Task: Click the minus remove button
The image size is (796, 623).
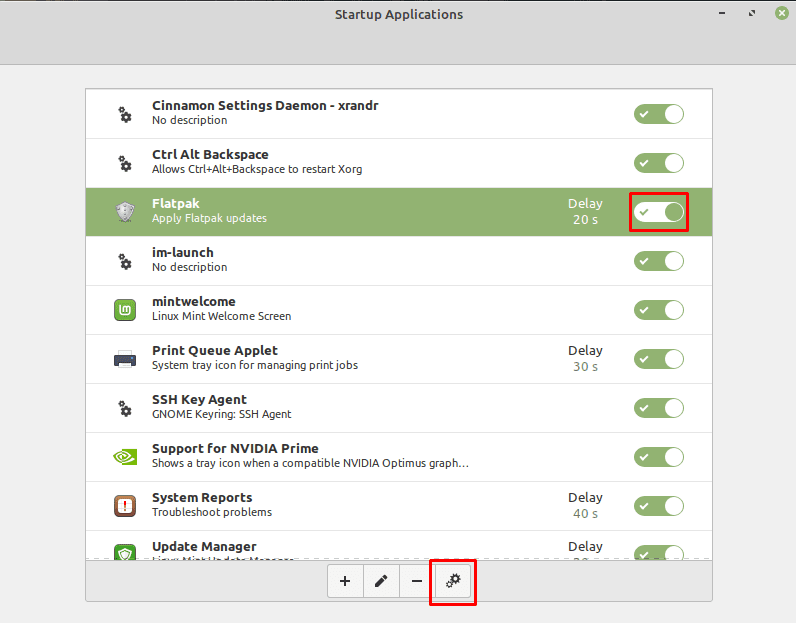Action: pos(417,581)
